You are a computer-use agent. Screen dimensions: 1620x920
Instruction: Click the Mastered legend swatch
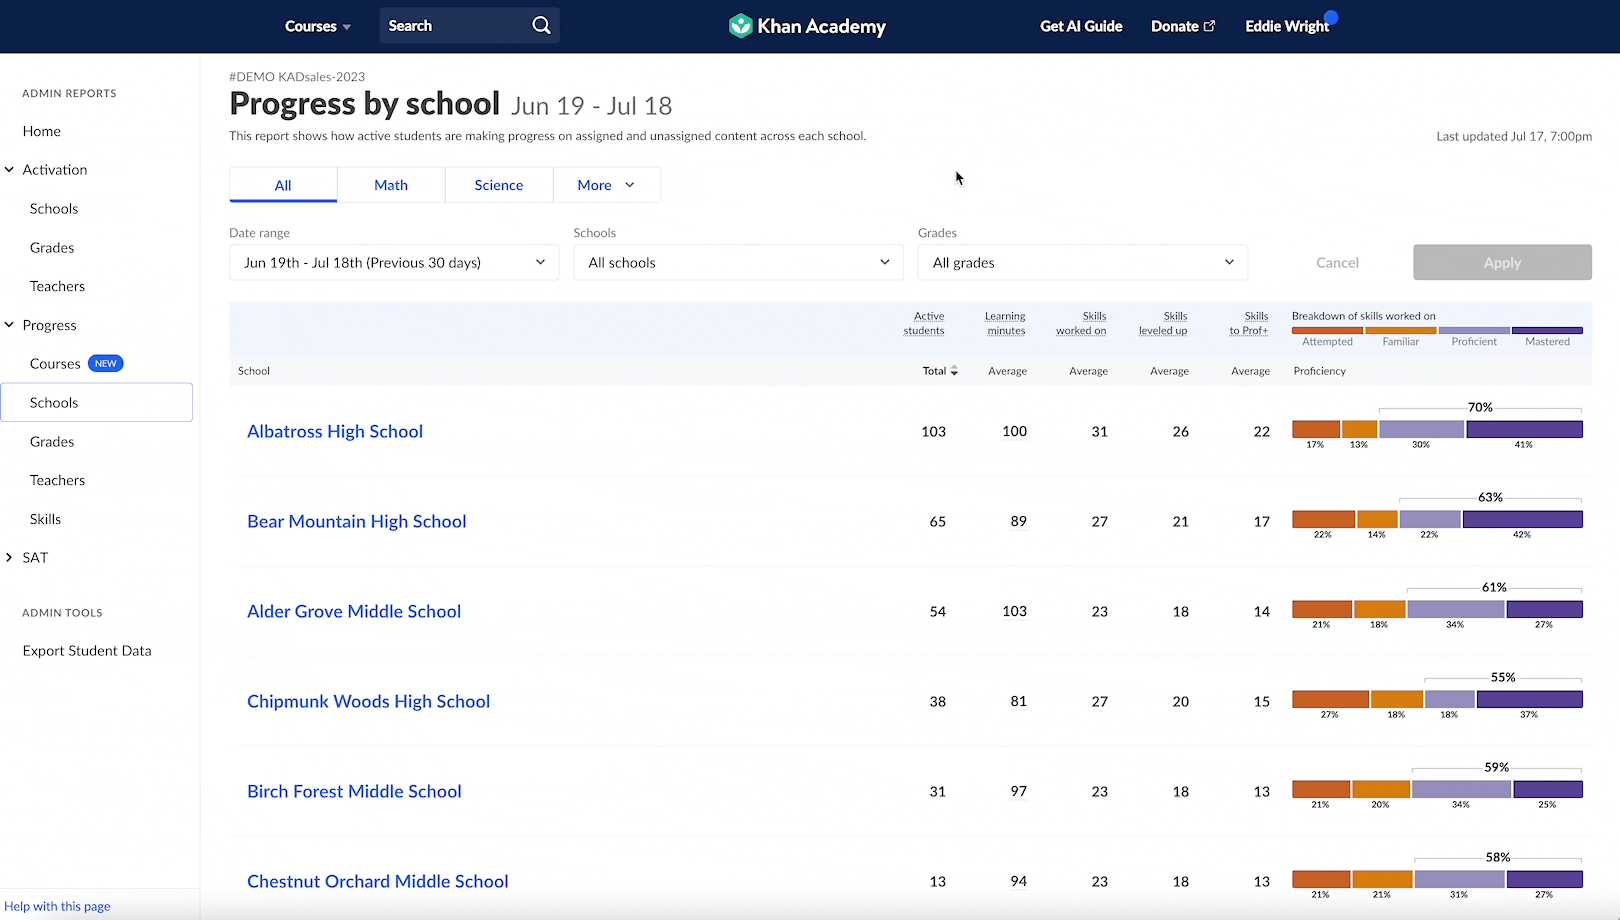(x=1547, y=330)
